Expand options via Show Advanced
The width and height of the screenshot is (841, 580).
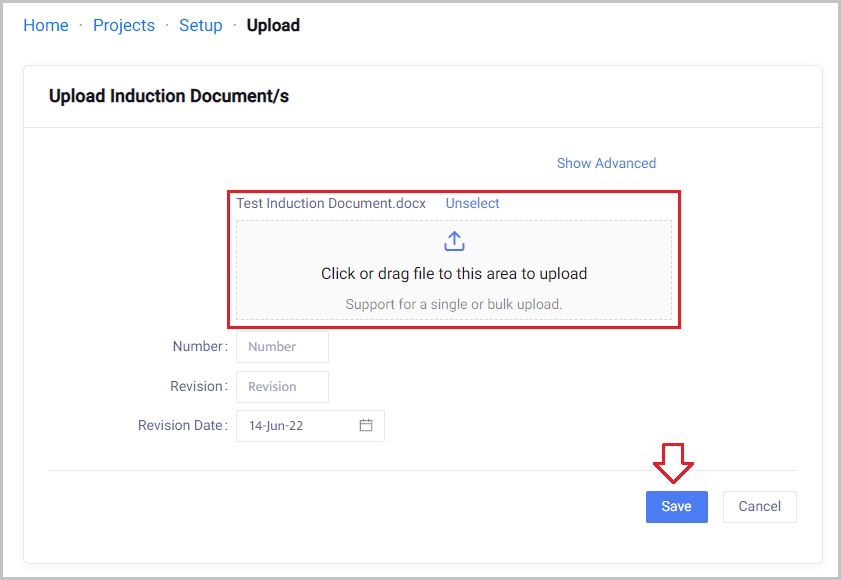click(606, 163)
